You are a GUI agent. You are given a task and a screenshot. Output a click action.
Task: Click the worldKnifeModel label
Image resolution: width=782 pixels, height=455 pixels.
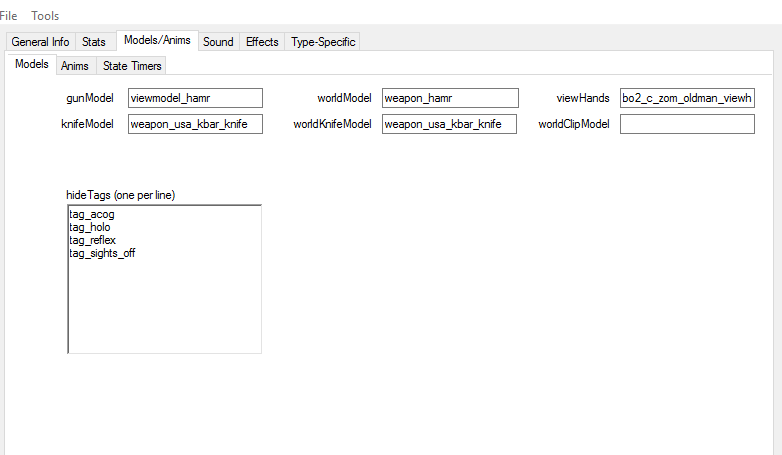pyautogui.click(x=332, y=124)
